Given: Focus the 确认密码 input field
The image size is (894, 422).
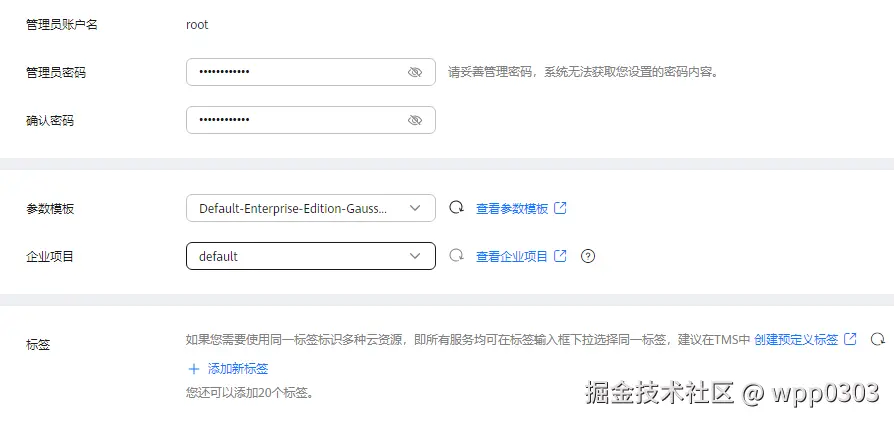Looking at the screenshot, I should tap(295, 120).
